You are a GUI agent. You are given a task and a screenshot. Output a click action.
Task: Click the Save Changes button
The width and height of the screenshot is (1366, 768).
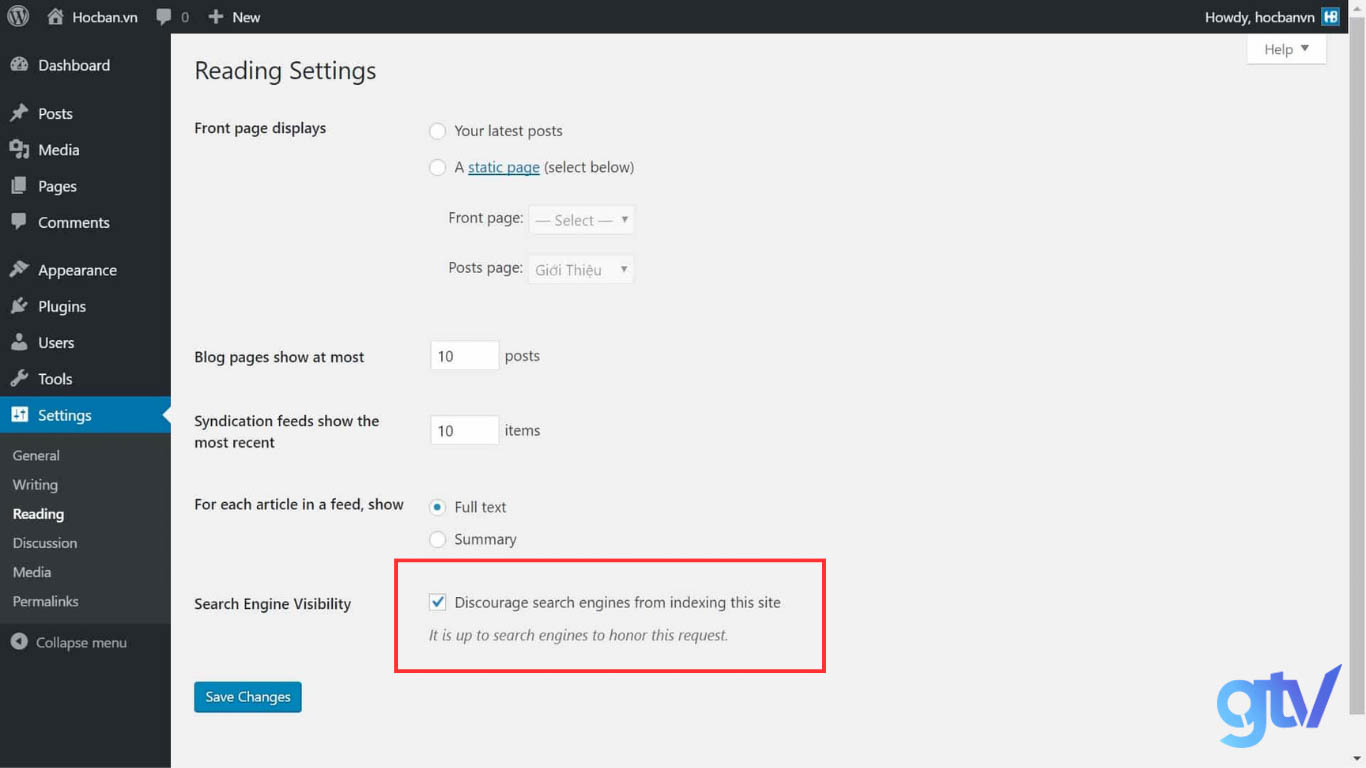(x=247, y=696)
